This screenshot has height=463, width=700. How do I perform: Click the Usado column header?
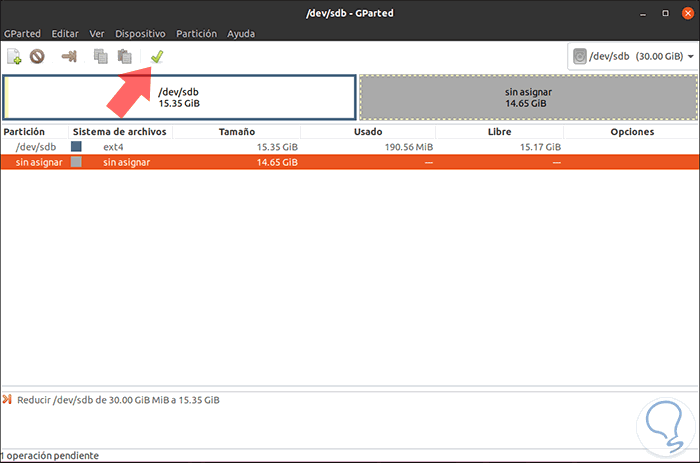368,132
